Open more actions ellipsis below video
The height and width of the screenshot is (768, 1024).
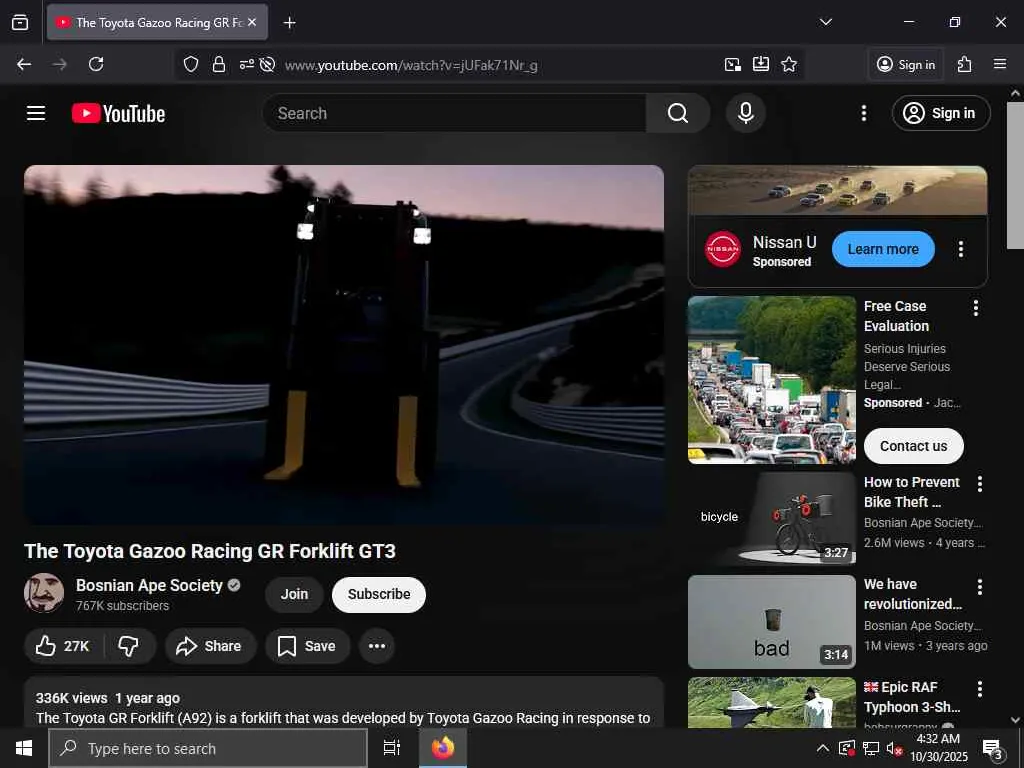(377, 646)
